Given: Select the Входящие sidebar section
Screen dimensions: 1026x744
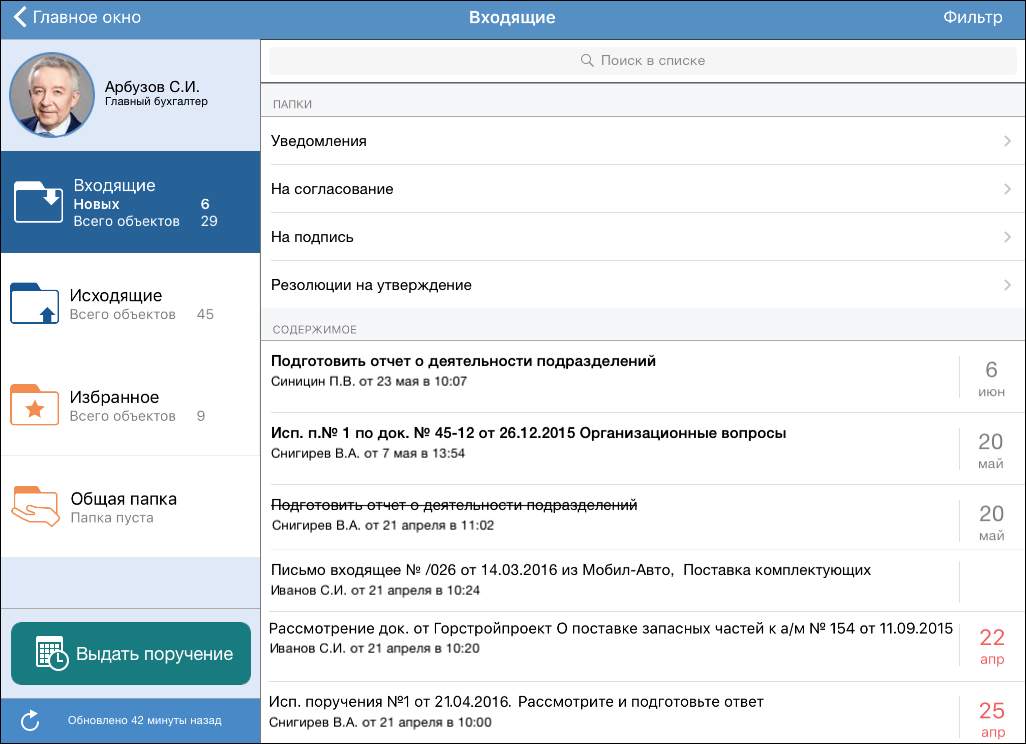Looking at the screenshot, I should click(131, 202).
